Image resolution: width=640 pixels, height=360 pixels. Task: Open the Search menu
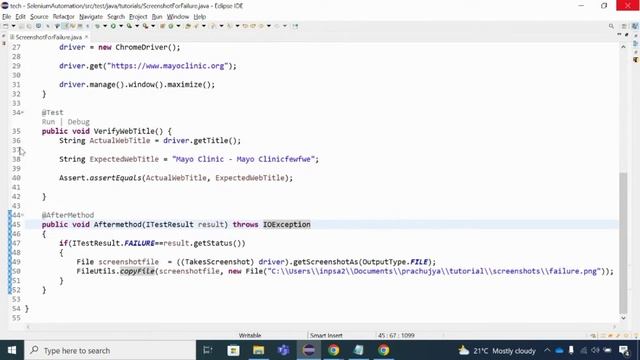(116, 17)
